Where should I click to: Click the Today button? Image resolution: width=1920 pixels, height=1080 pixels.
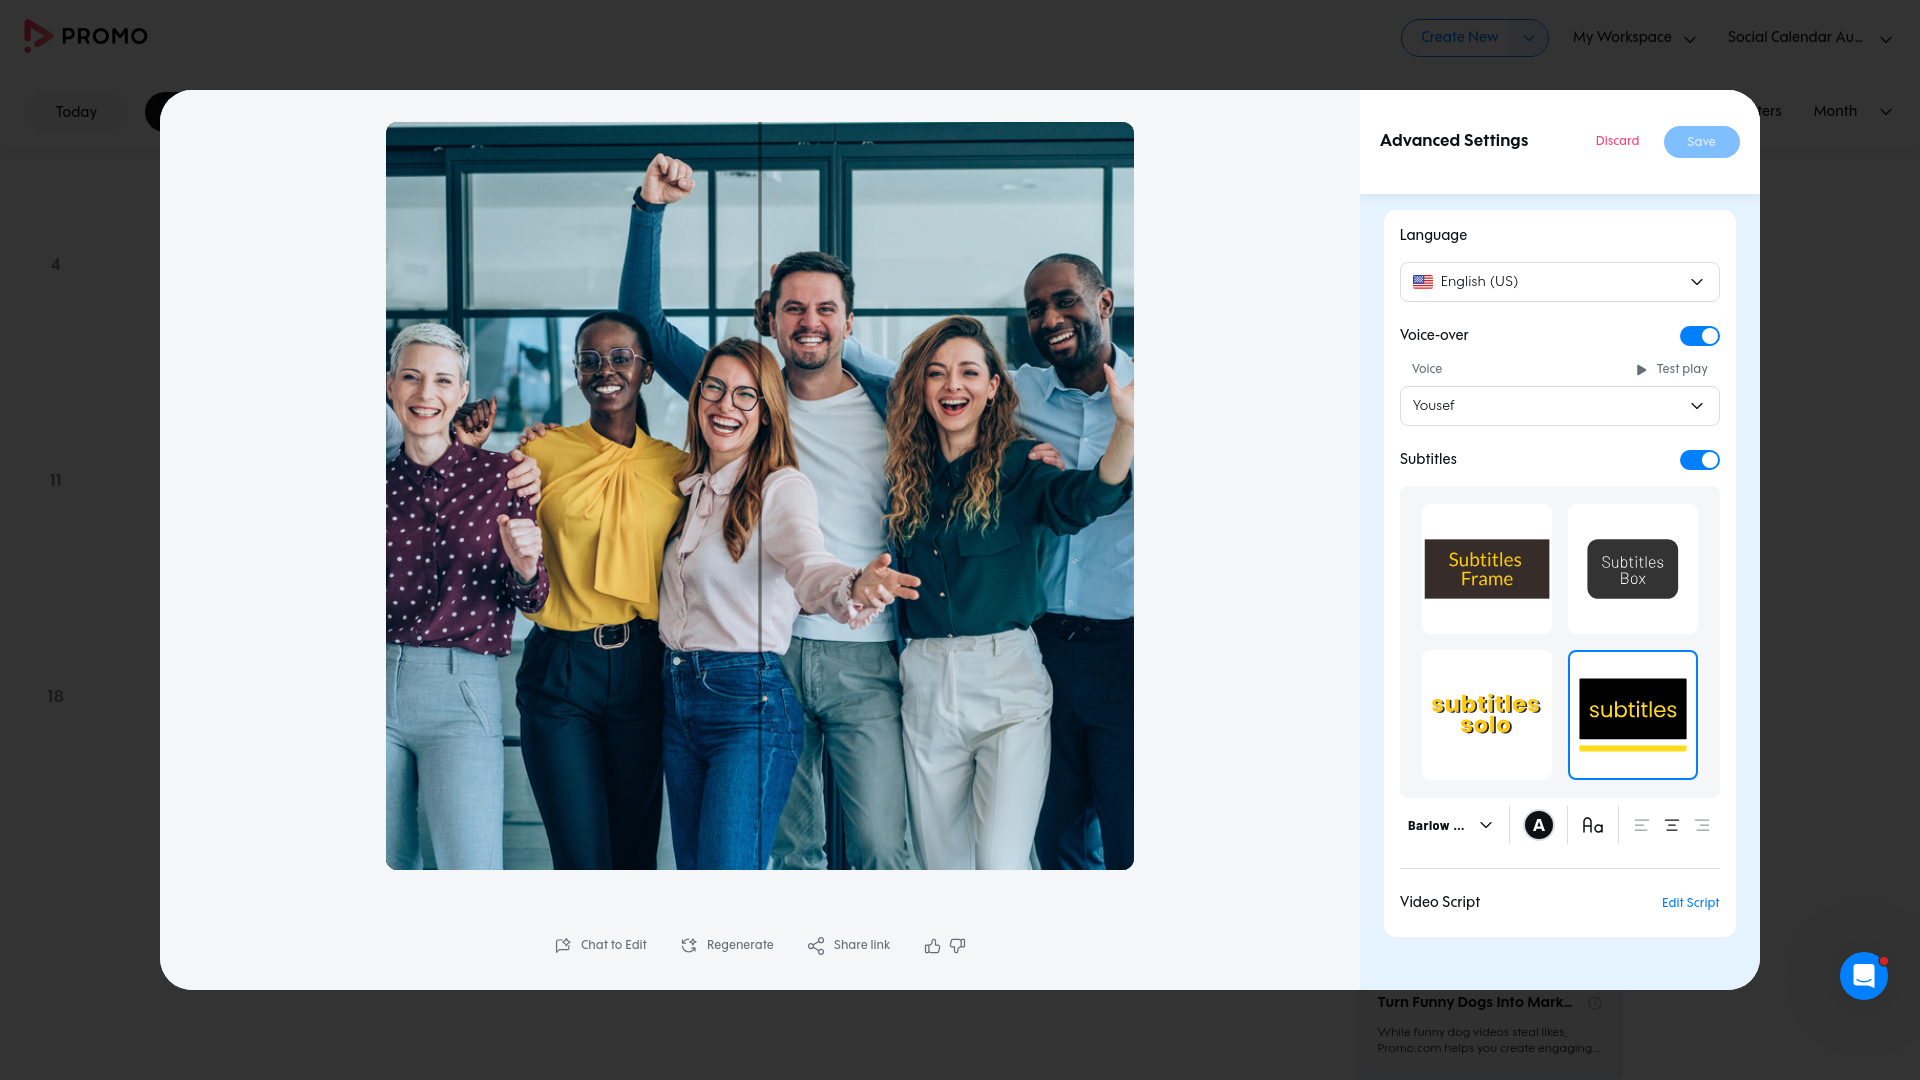pos(76,112)
